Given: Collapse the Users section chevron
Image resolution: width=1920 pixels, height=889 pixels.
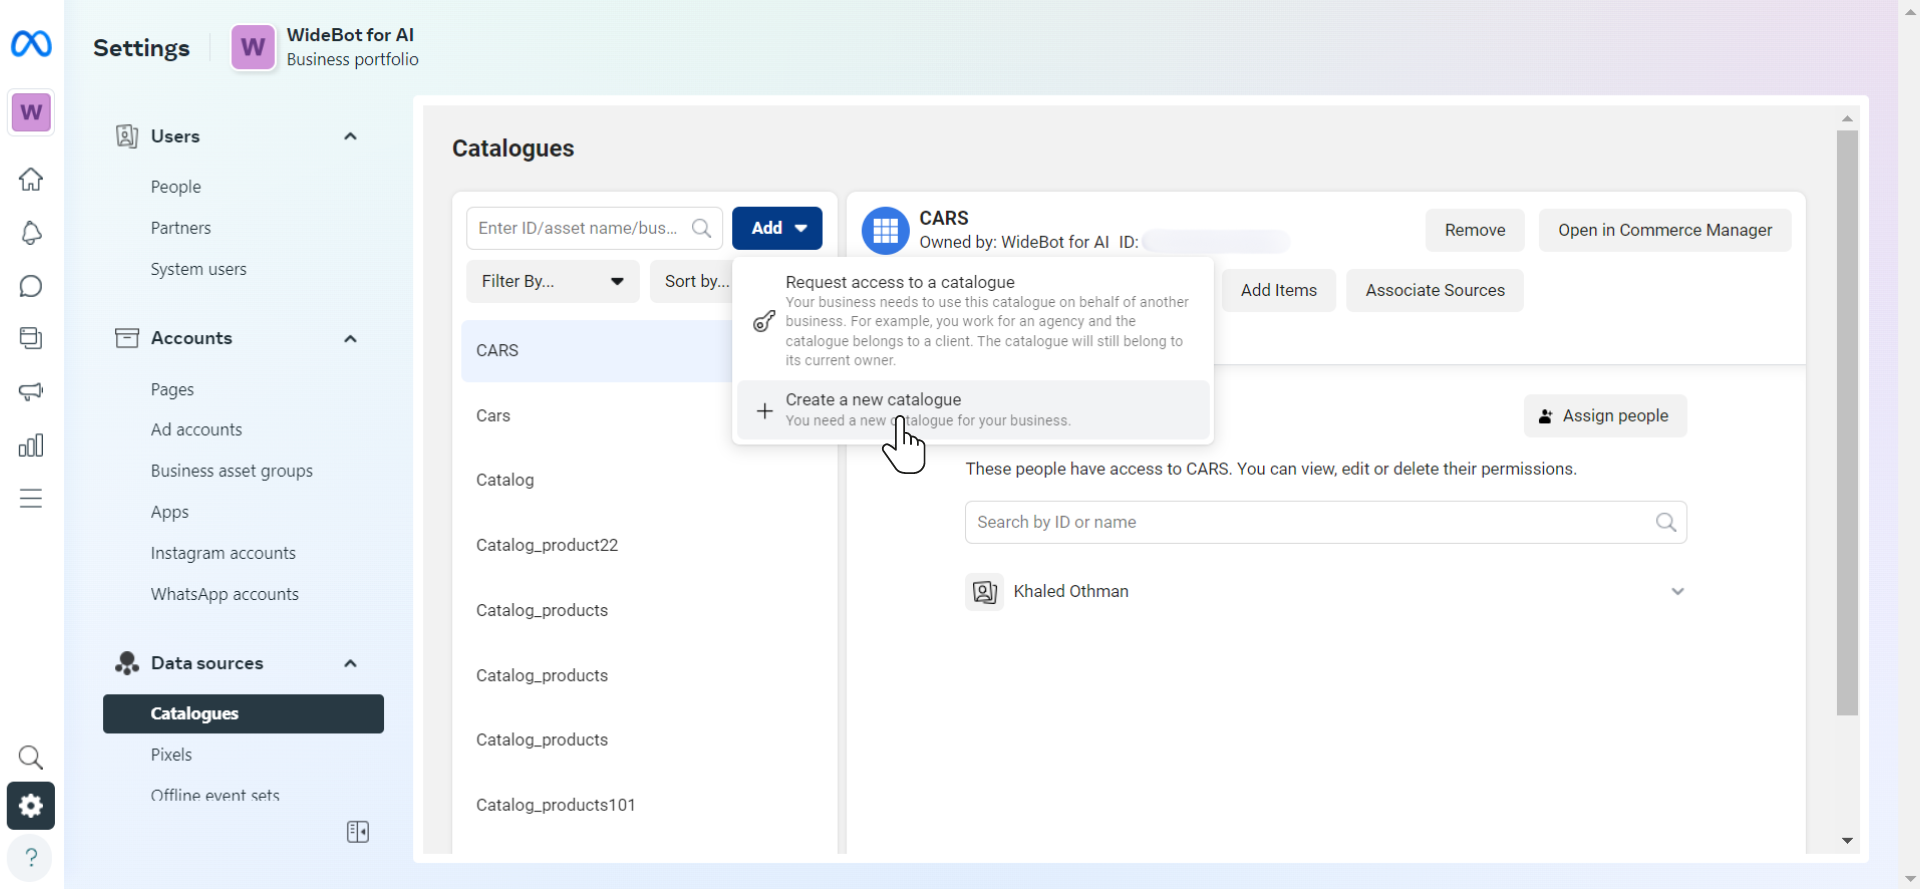Looking at the screenshot, I should tap(351, 136).
